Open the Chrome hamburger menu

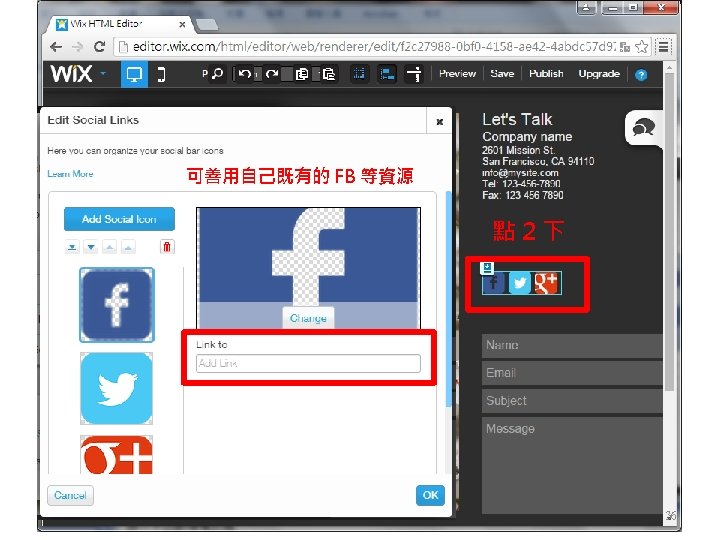coord(664,47)
